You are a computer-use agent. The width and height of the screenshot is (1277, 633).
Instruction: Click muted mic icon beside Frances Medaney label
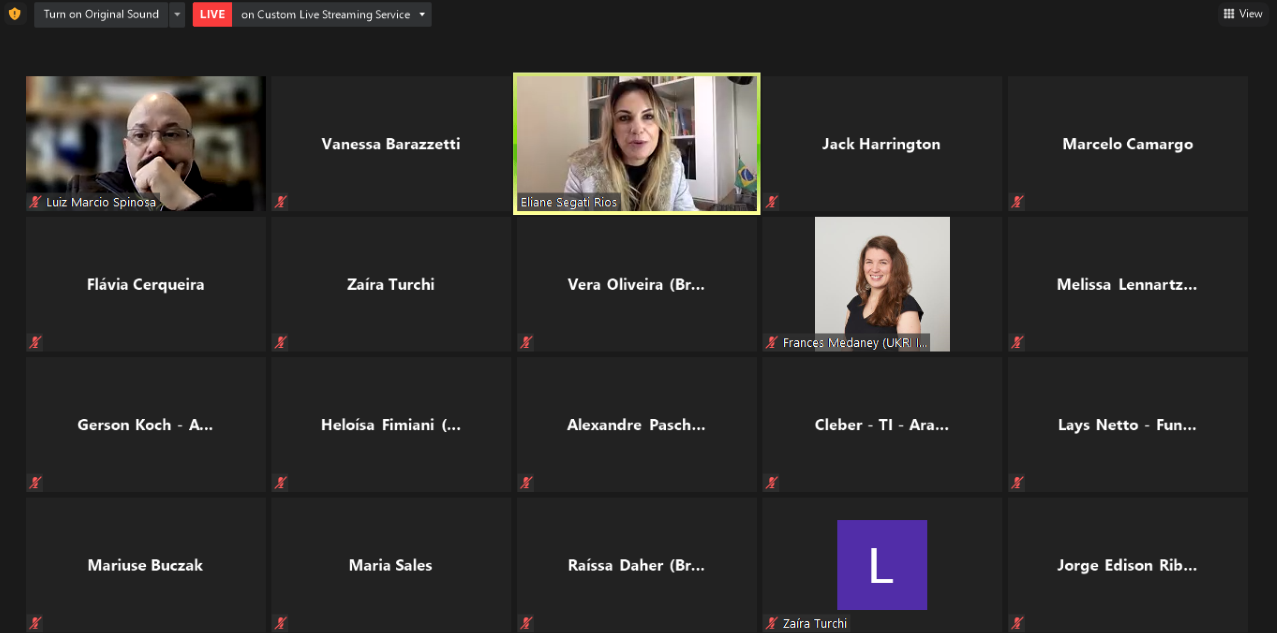(x=772, y=342)
